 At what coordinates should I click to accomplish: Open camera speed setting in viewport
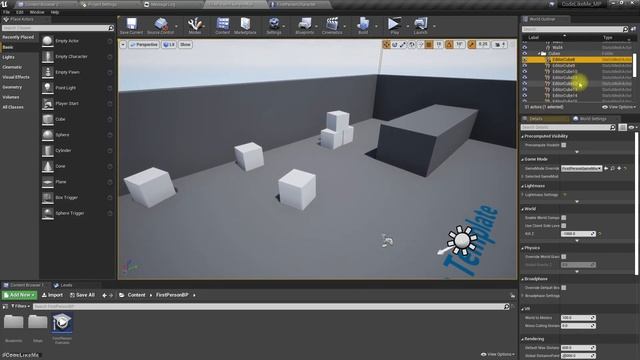(500, 44)
